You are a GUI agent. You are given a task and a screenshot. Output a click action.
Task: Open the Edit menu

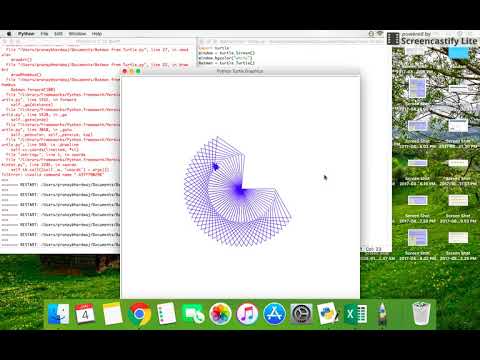(x=58, y=34)
